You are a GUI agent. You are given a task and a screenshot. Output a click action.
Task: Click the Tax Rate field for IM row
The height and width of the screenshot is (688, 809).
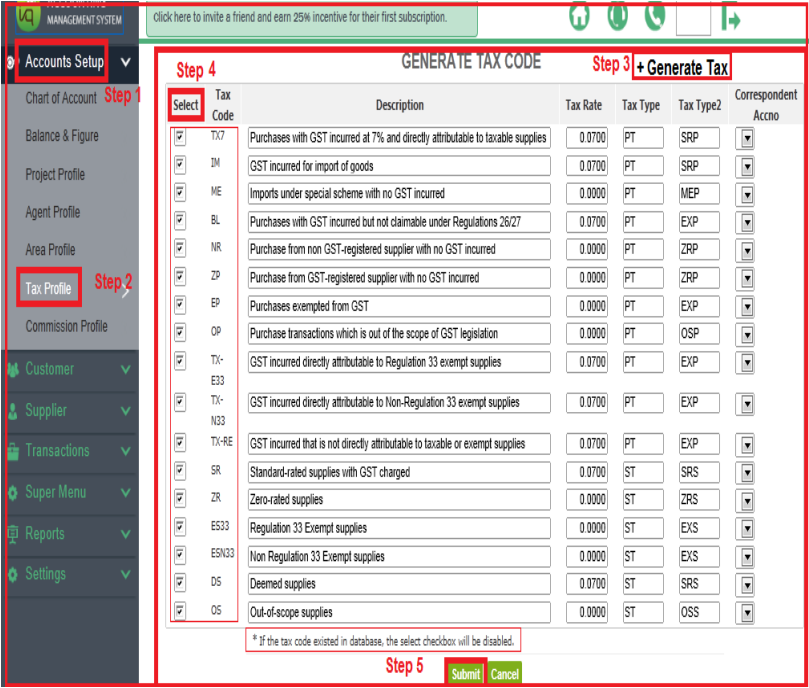[x=586, y=166]
